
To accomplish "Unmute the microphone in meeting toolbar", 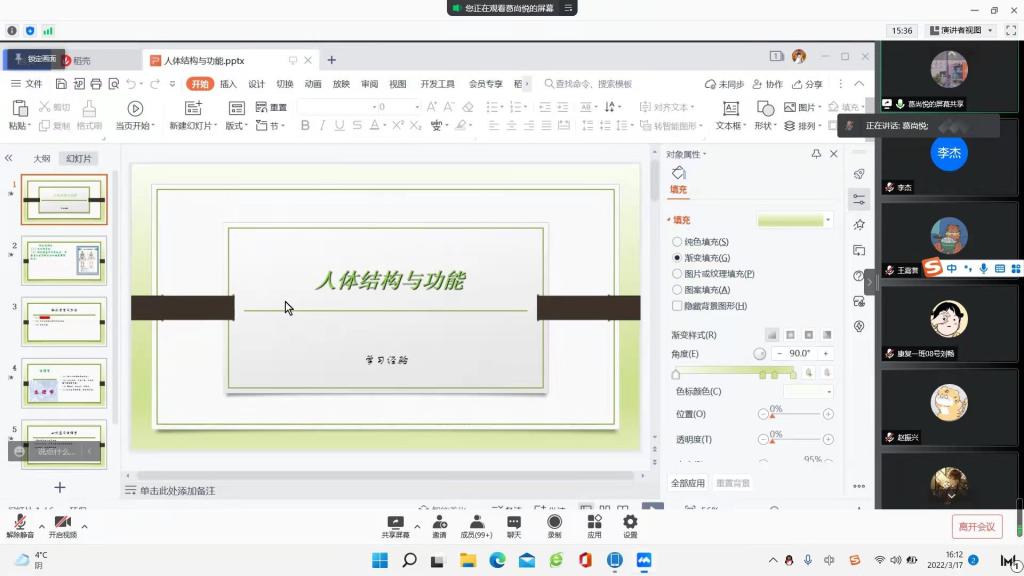I will point(20,523).
